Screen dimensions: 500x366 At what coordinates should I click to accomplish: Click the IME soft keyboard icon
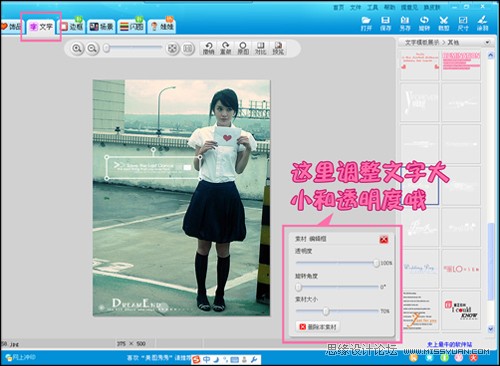tap(234, 359)
